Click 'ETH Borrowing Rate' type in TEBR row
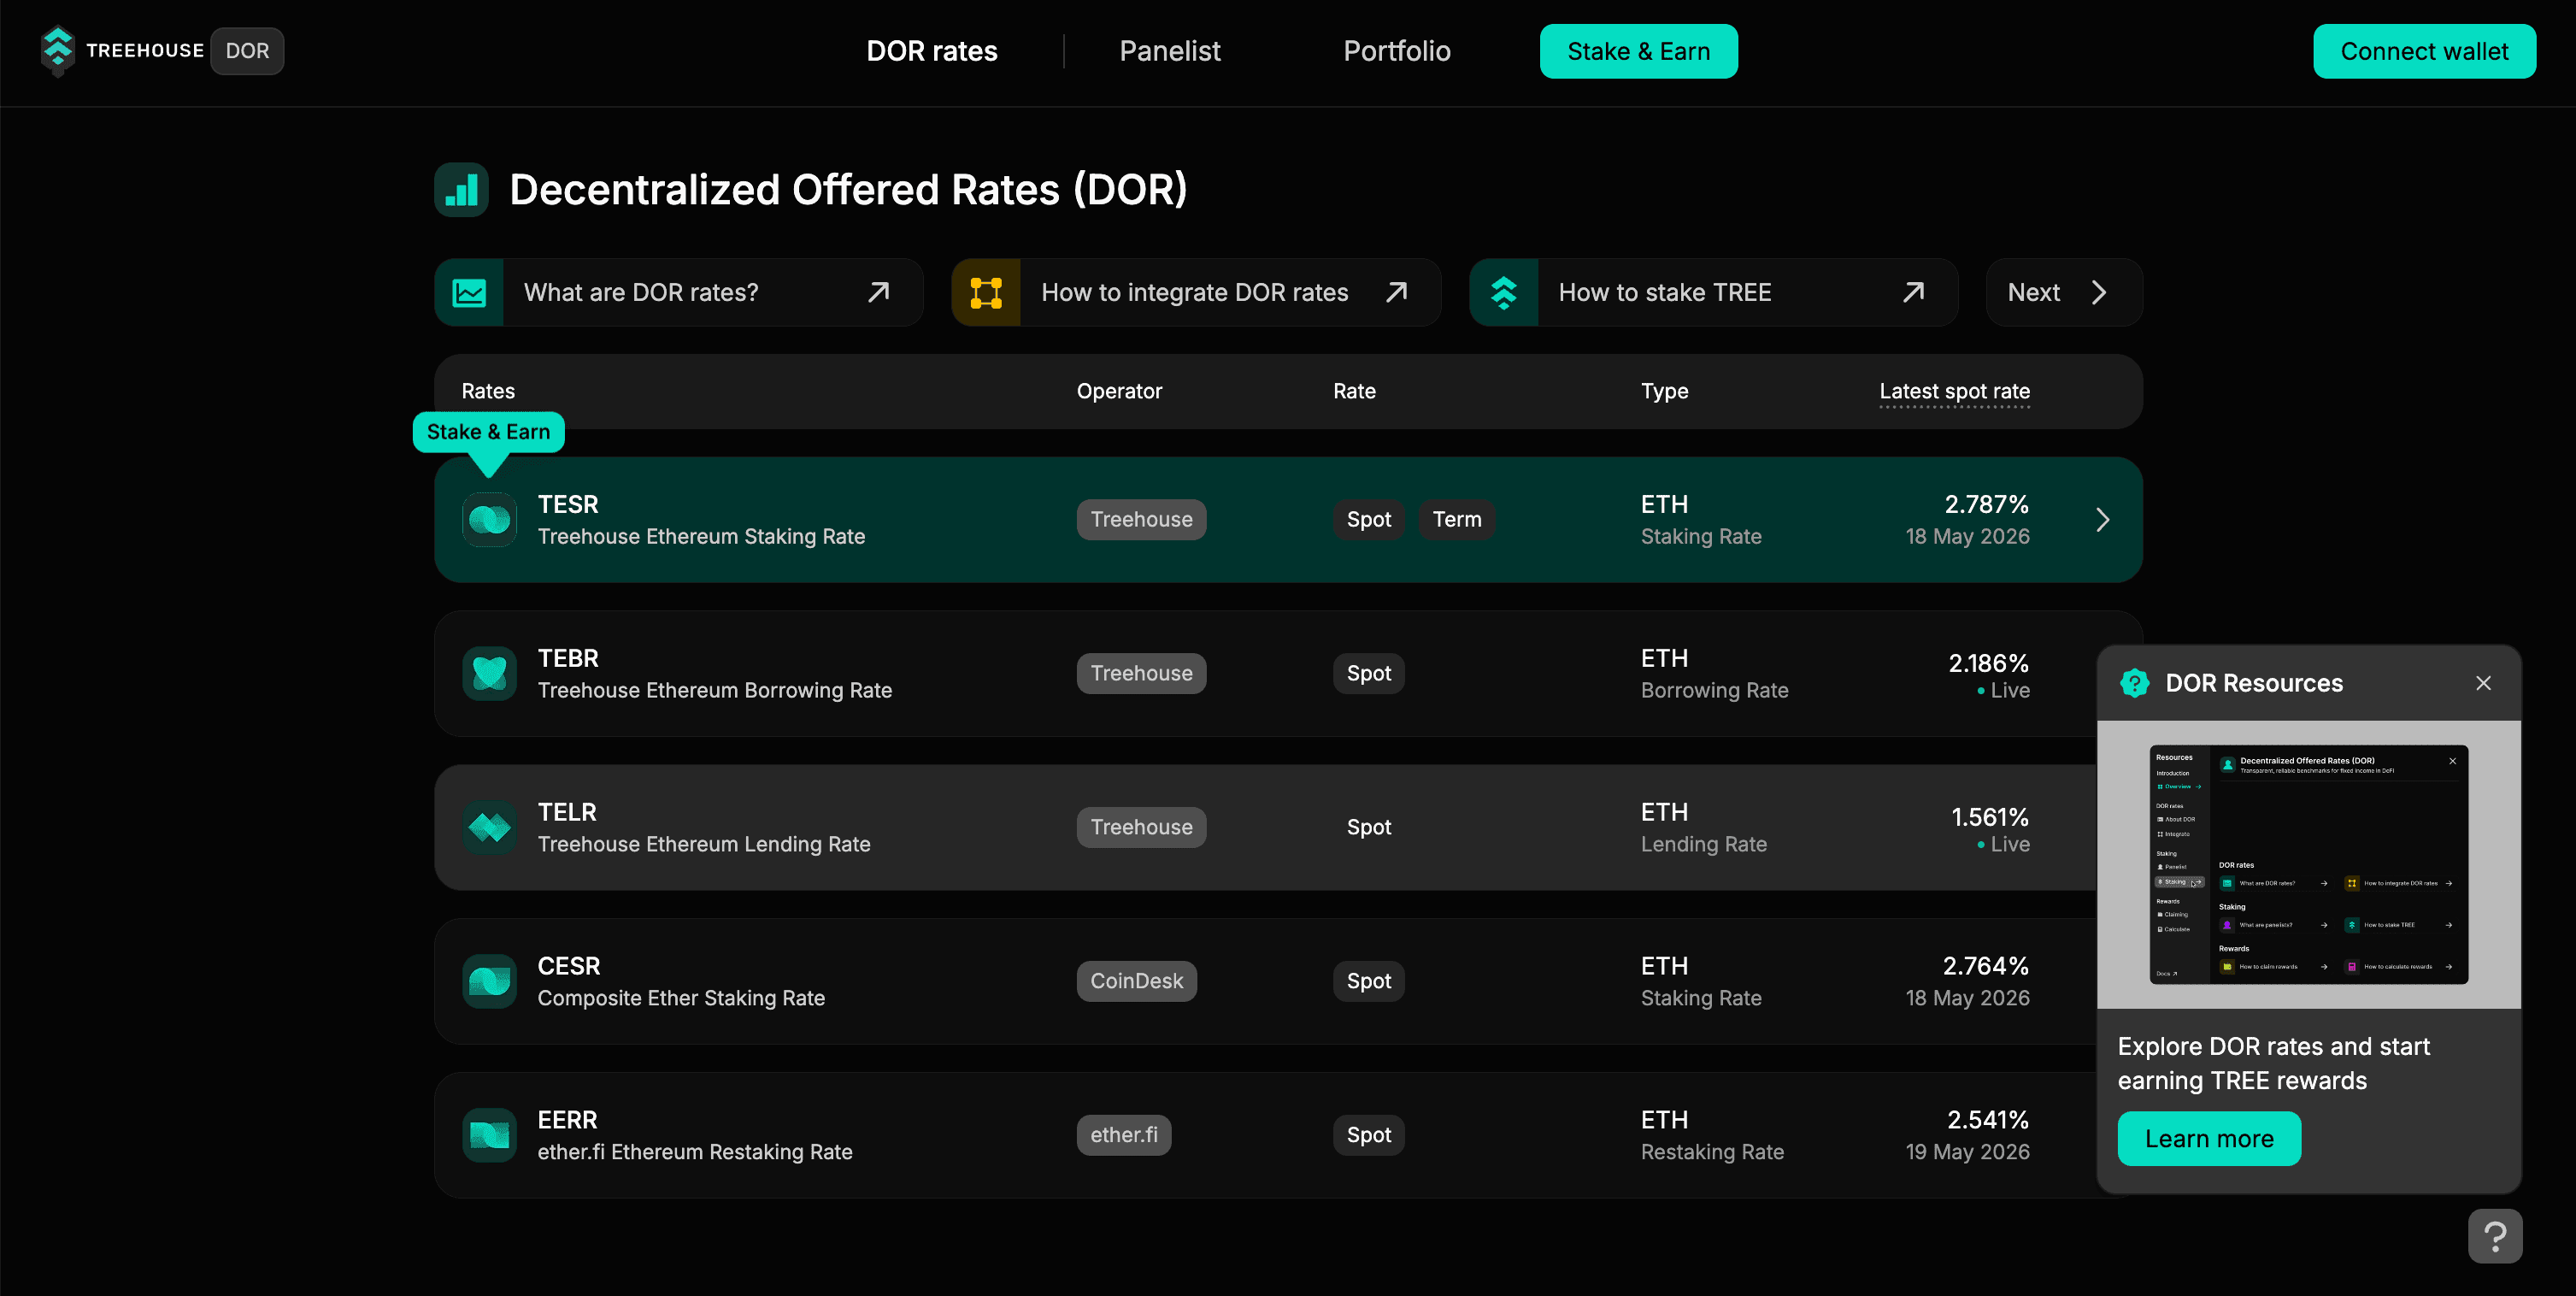The image size is (2576, 1296). click(x=1714, y=674)
